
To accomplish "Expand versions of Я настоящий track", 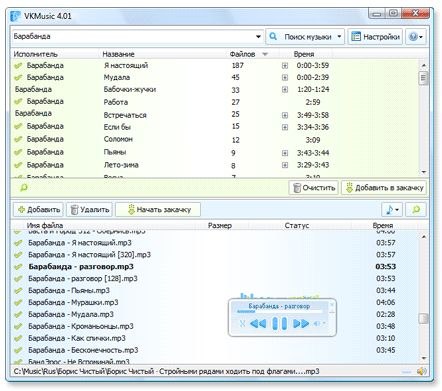I will [x=285, y=66].
